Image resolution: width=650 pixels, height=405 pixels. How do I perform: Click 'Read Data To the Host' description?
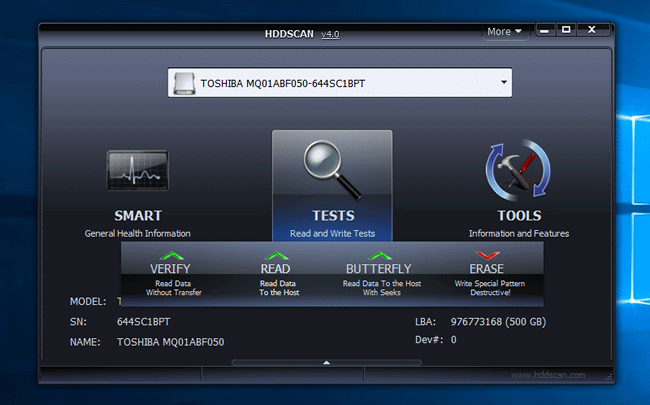tap(279, 288)
